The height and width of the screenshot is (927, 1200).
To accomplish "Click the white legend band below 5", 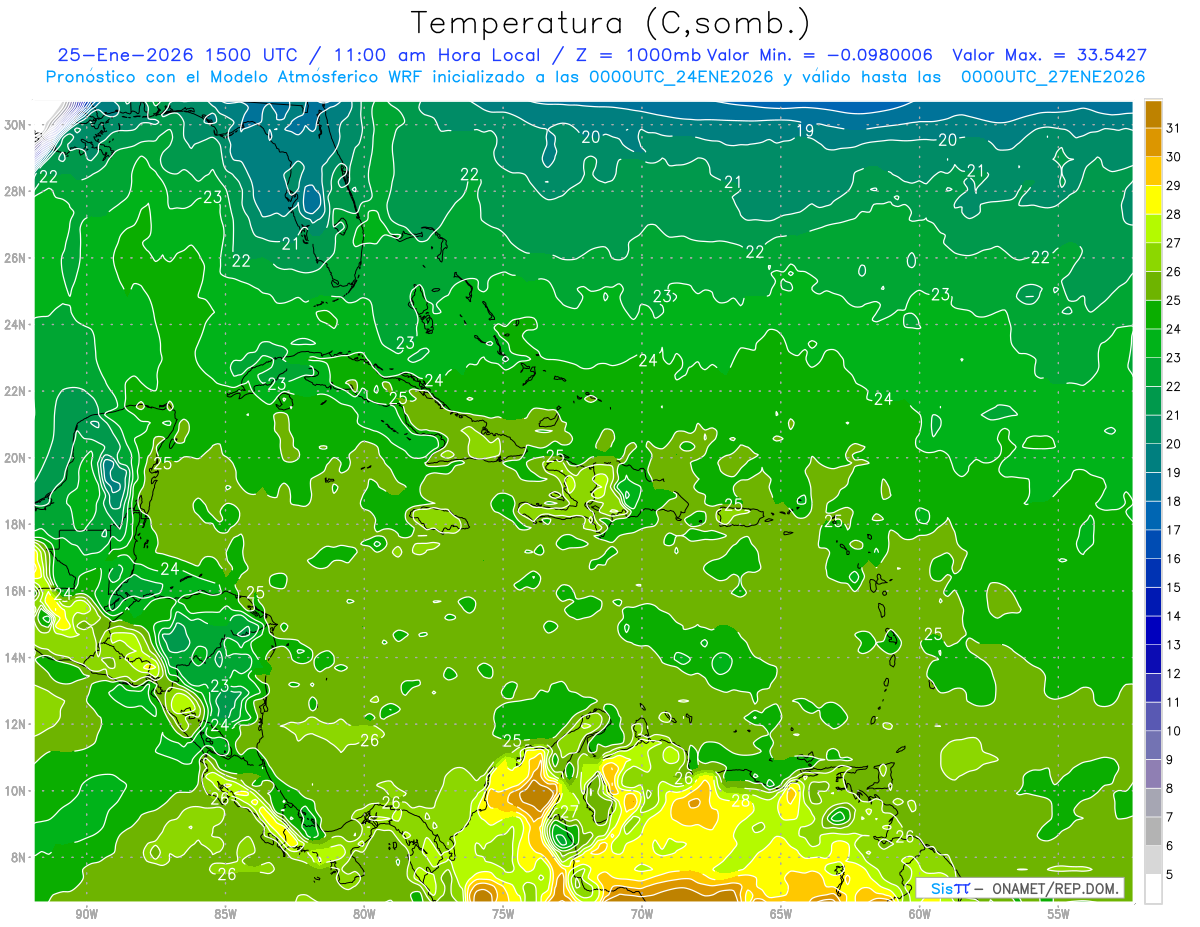I will [x=1153, y=889].
